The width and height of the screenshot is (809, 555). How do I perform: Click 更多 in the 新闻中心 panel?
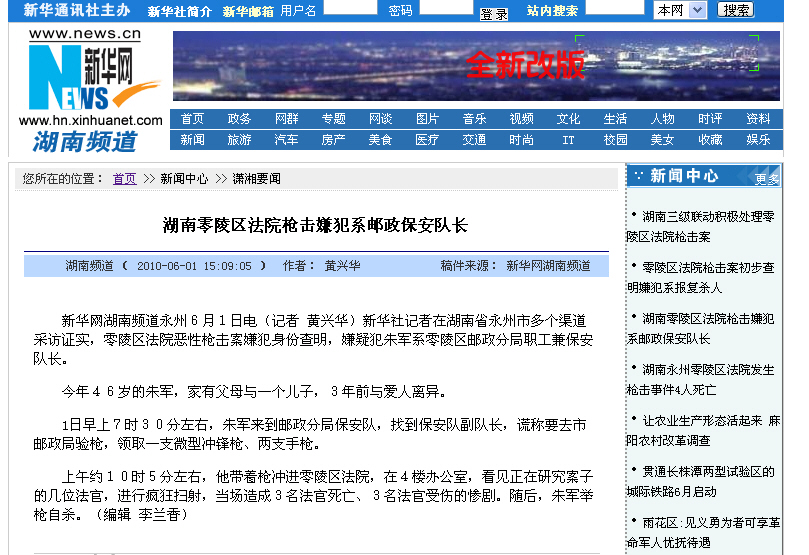coord(767,178)
